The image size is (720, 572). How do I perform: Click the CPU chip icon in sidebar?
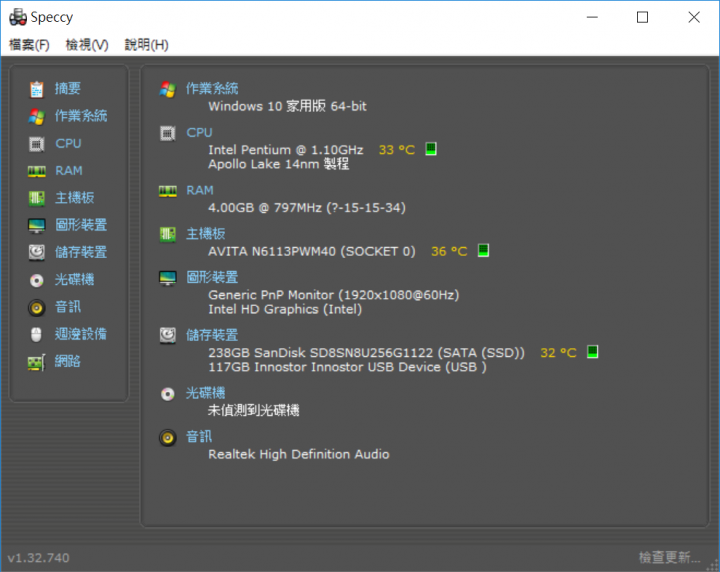click(x=37, y=144)
